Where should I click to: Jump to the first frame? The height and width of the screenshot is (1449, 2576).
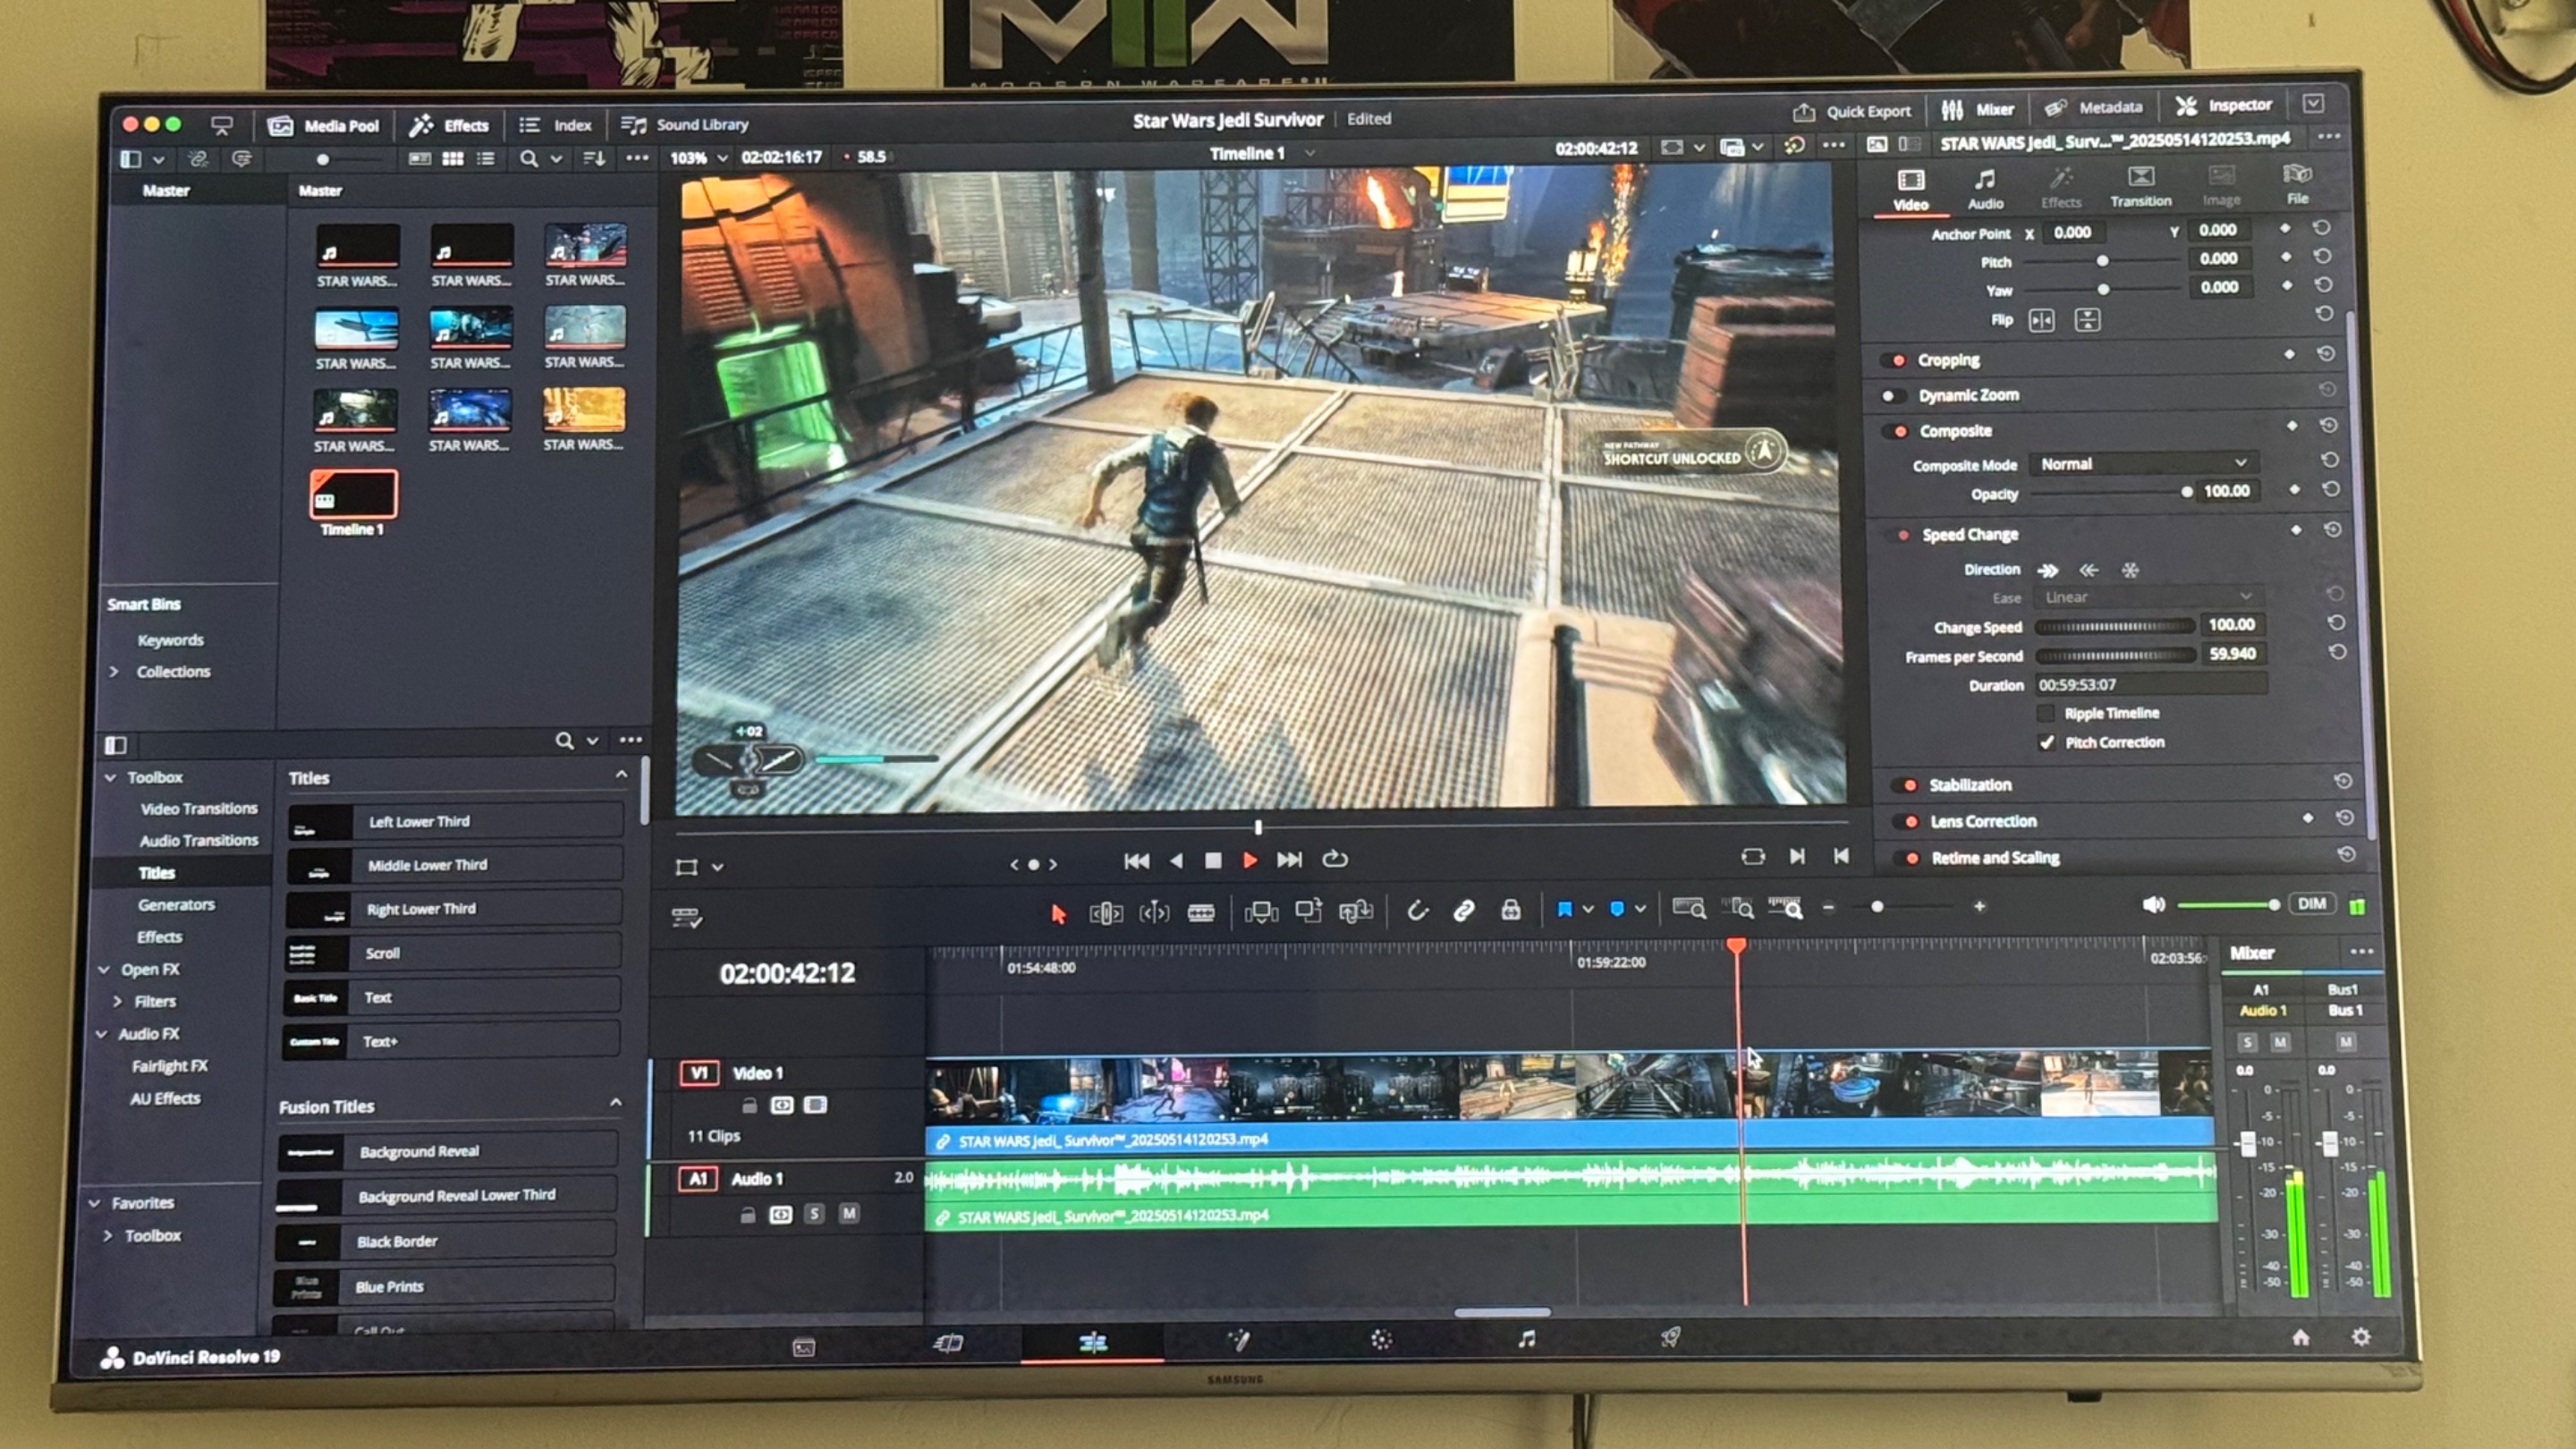coord(1136,861)
